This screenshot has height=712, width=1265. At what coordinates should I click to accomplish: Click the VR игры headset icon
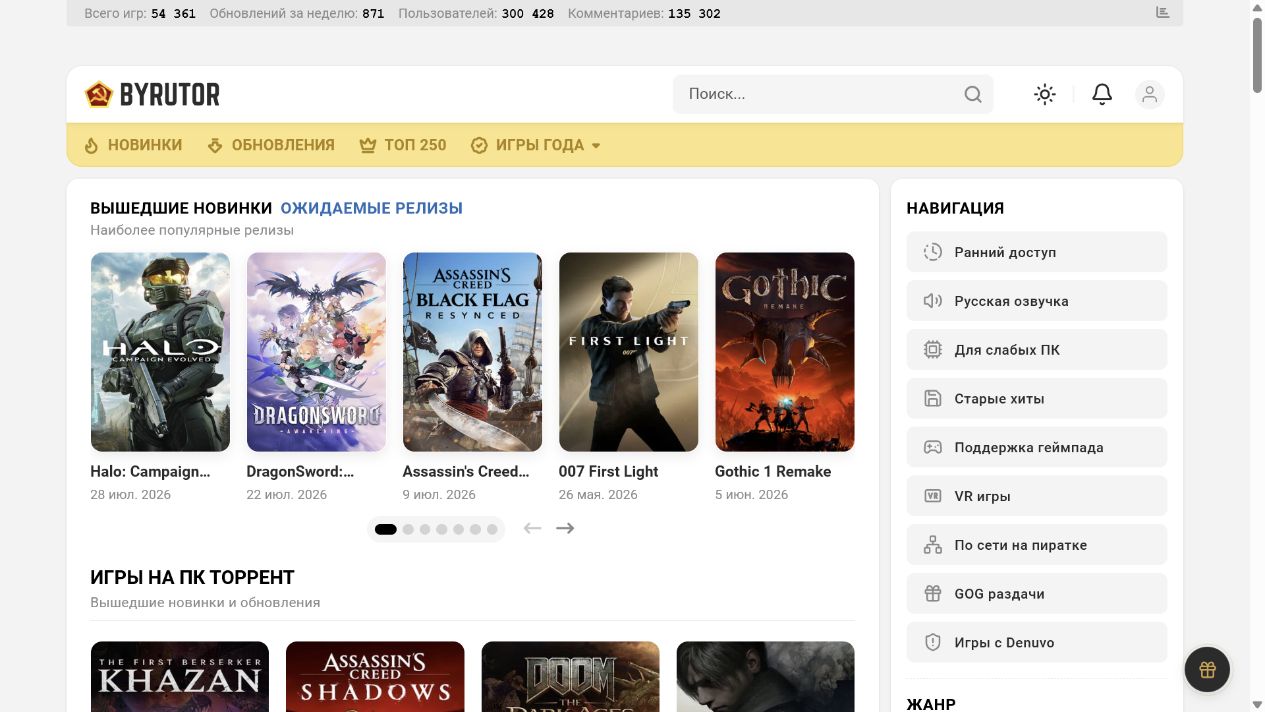933,496
